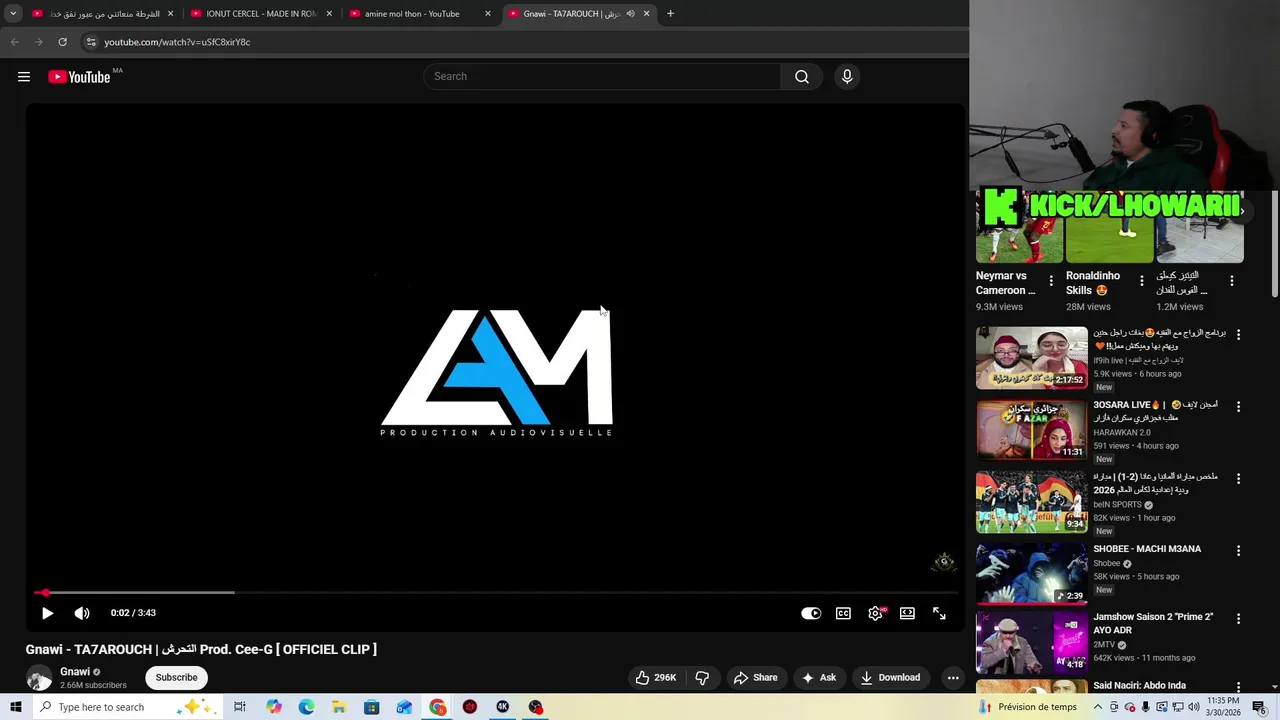
Task: Focus the YouTube search field
Action: tap(602, 77)
